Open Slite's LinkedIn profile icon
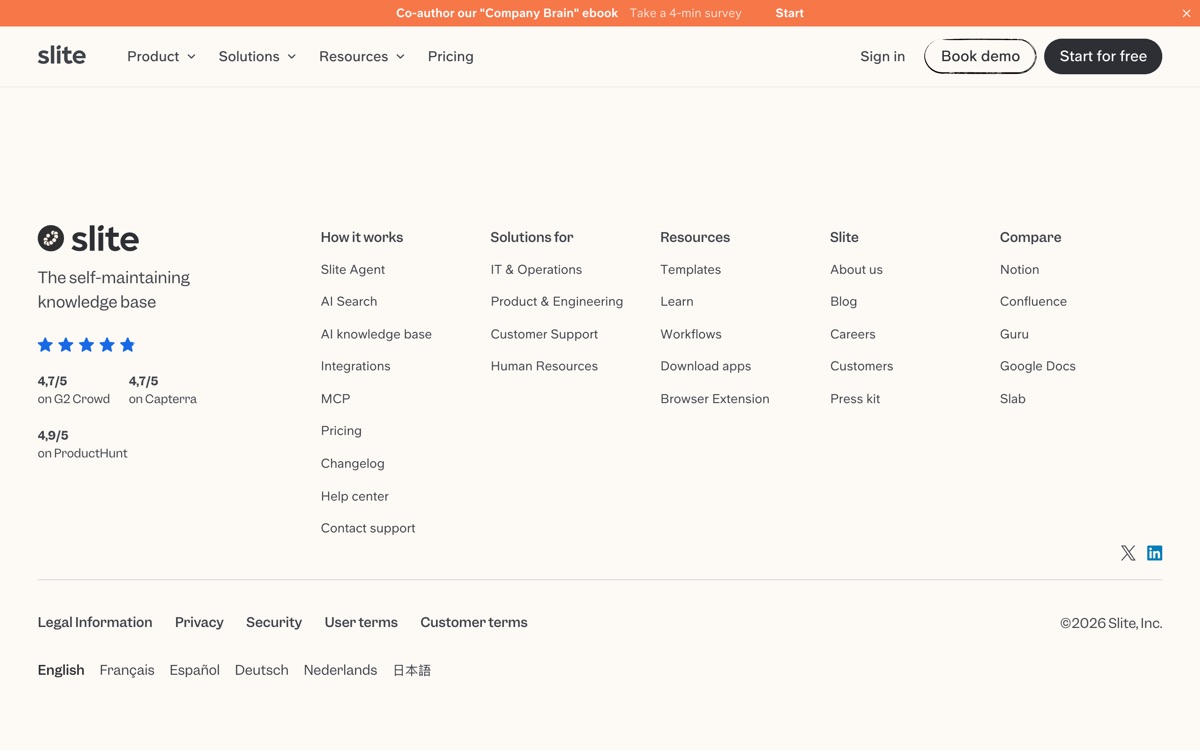The image size is (1200, 750). (1154, 553)
